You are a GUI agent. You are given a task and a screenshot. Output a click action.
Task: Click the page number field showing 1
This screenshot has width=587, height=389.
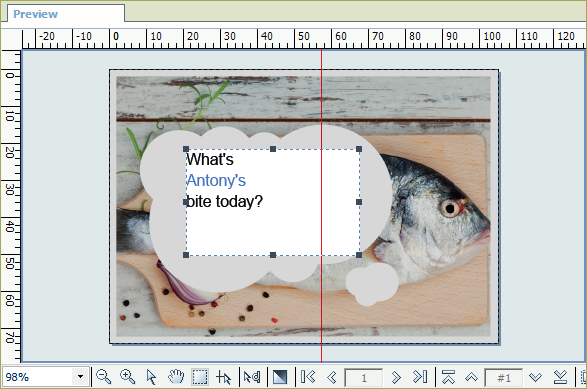point(364,378)
